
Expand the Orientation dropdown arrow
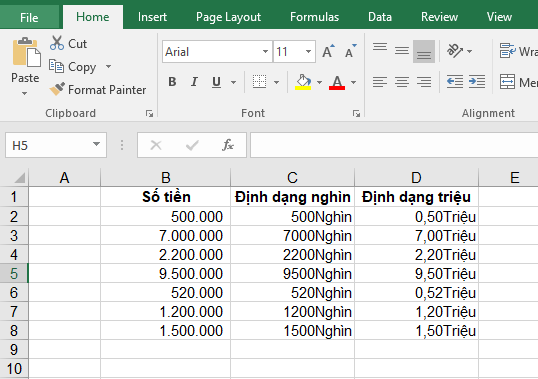tap(469, 51)
